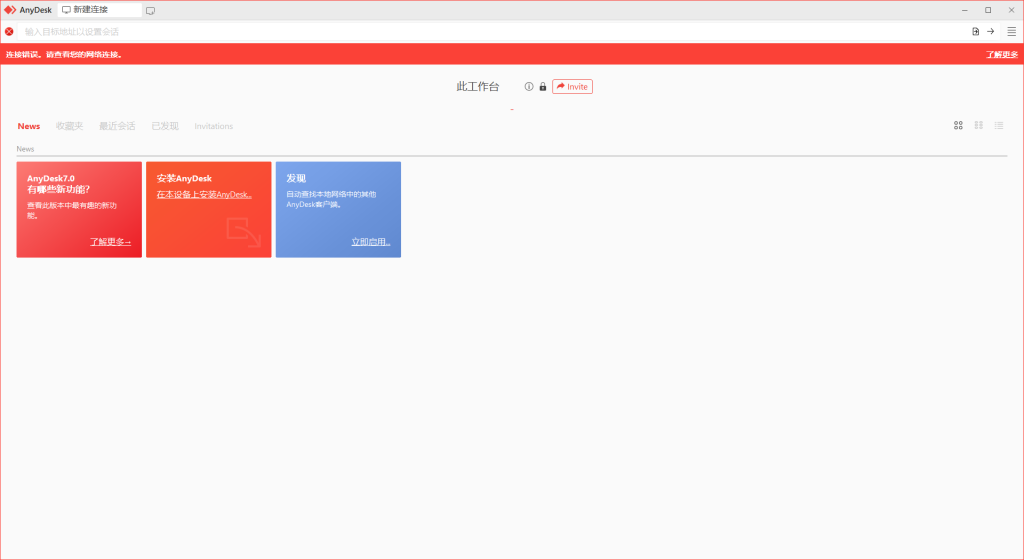1024x560 pixels.
Task: Open the News tab
Action: [29, 126]
